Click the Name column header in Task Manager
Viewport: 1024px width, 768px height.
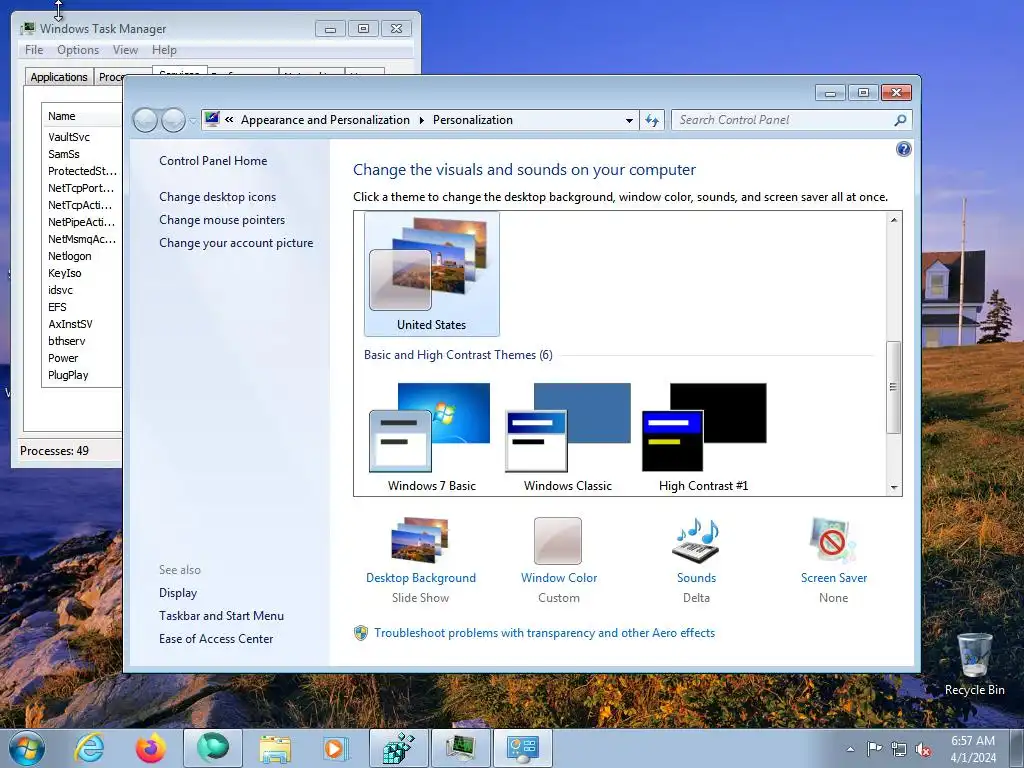(x=82, y=116)
